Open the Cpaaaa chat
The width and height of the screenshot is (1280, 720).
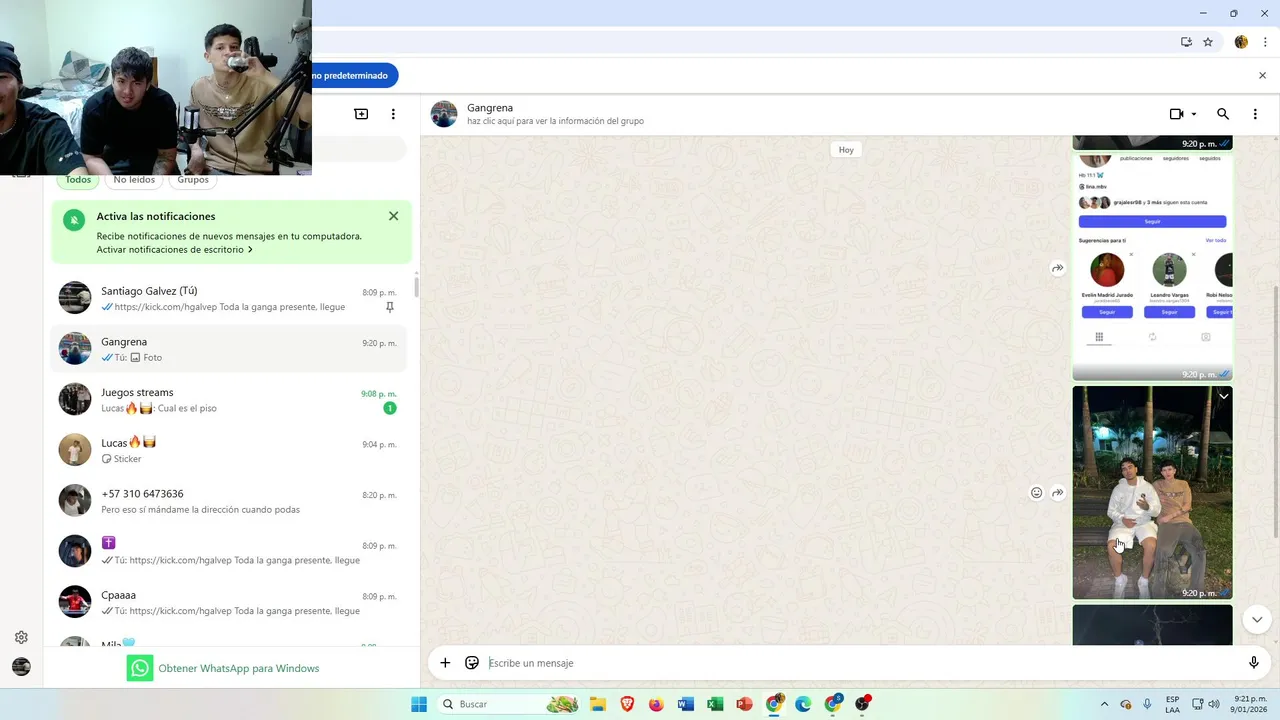pos(229,602)
